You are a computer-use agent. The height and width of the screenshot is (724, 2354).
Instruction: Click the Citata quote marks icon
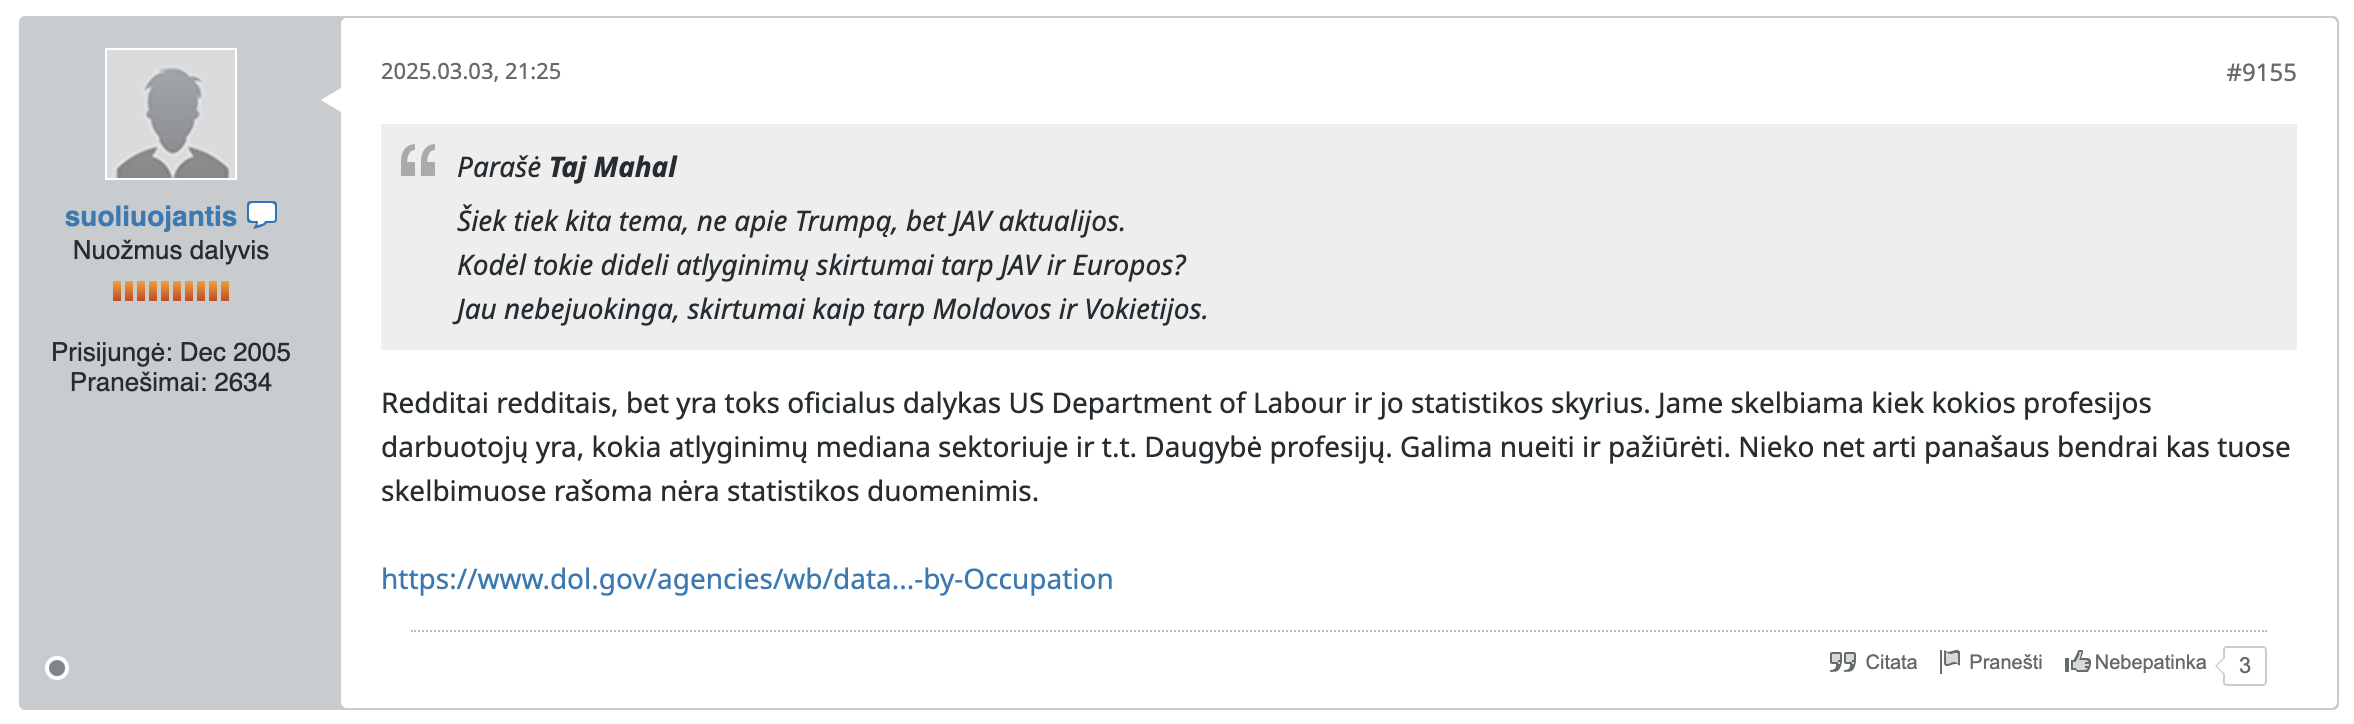pyautogui.click(x=1842, y=662)
